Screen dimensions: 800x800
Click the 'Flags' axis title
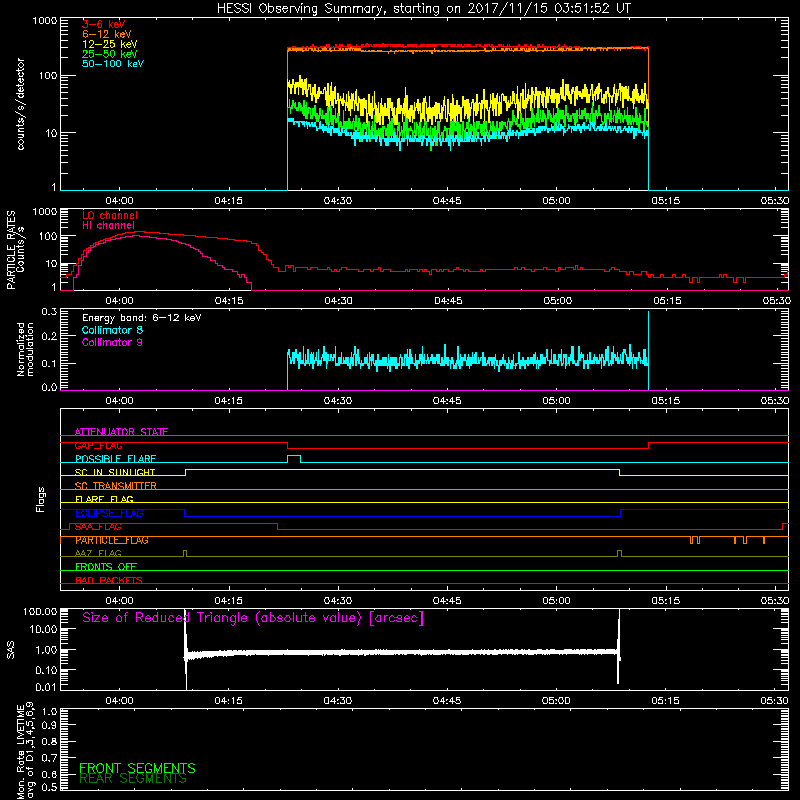(41, 499)
